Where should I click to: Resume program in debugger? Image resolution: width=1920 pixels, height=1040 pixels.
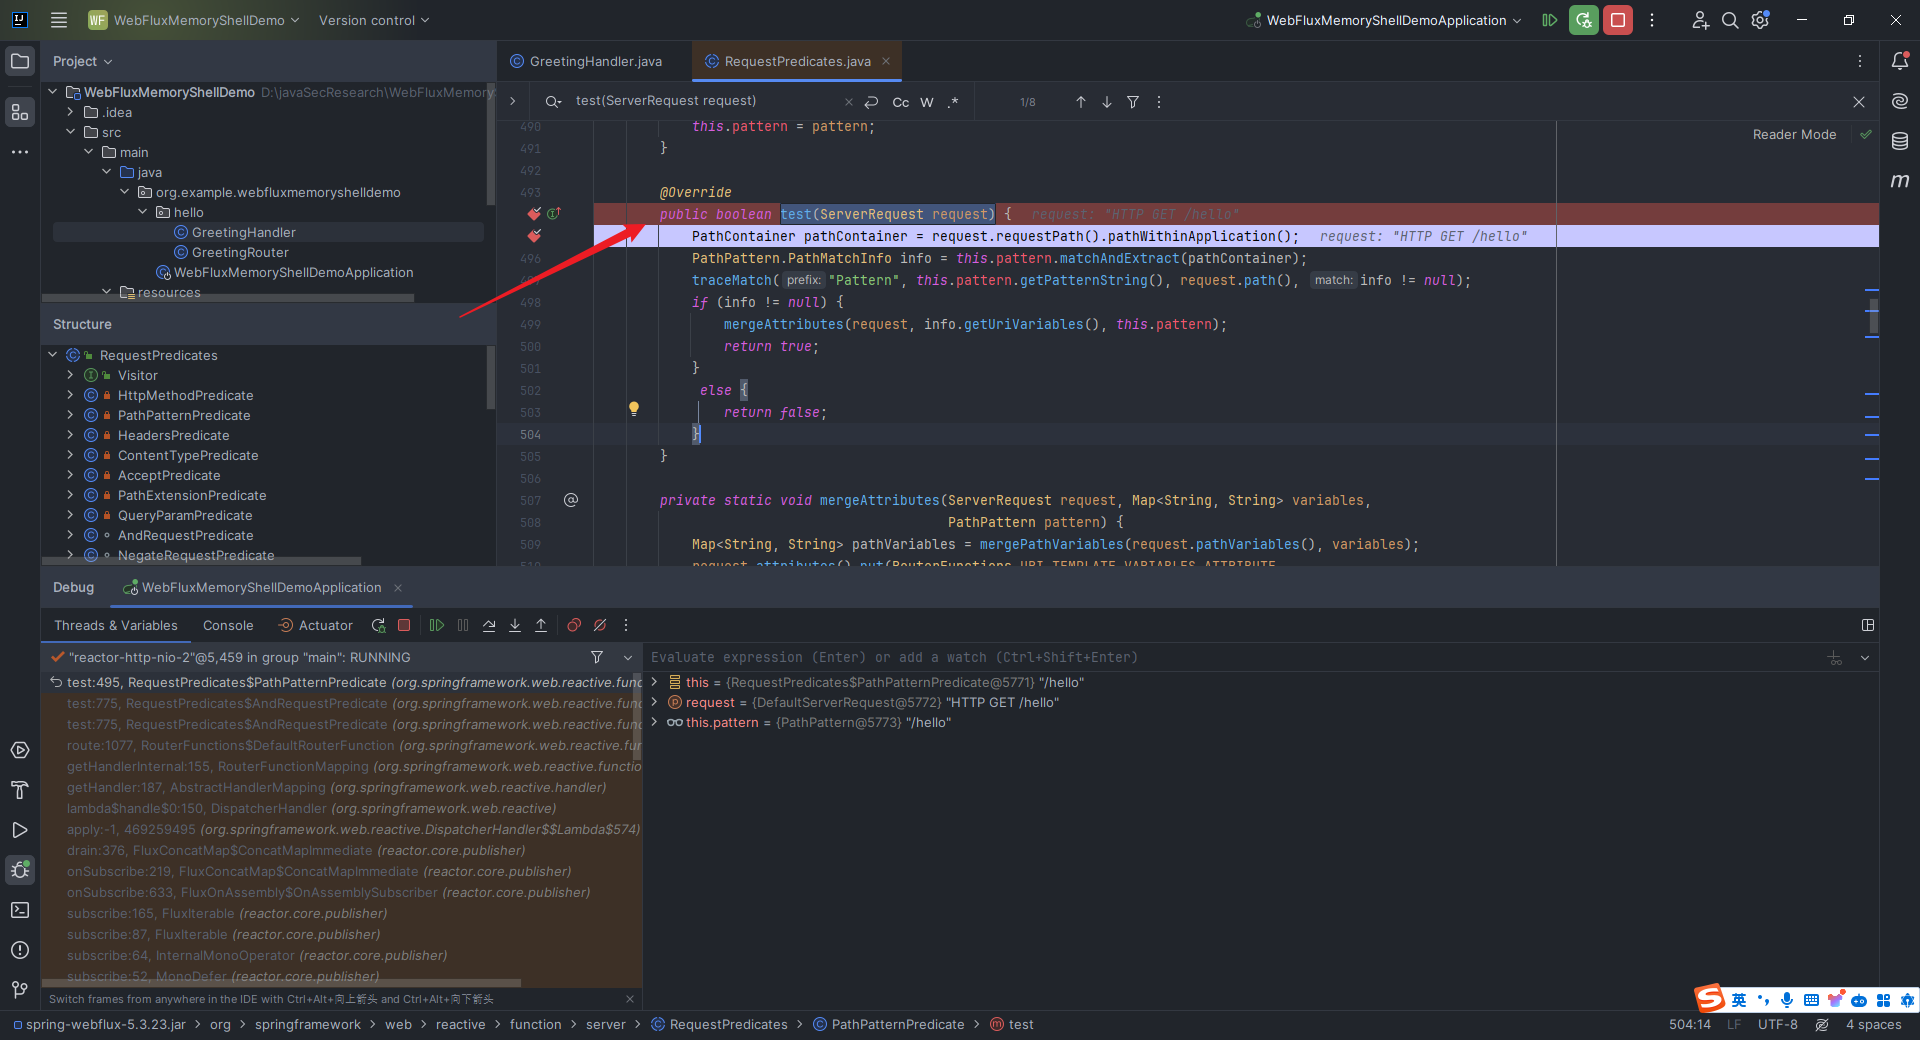(x=437, y=625)
